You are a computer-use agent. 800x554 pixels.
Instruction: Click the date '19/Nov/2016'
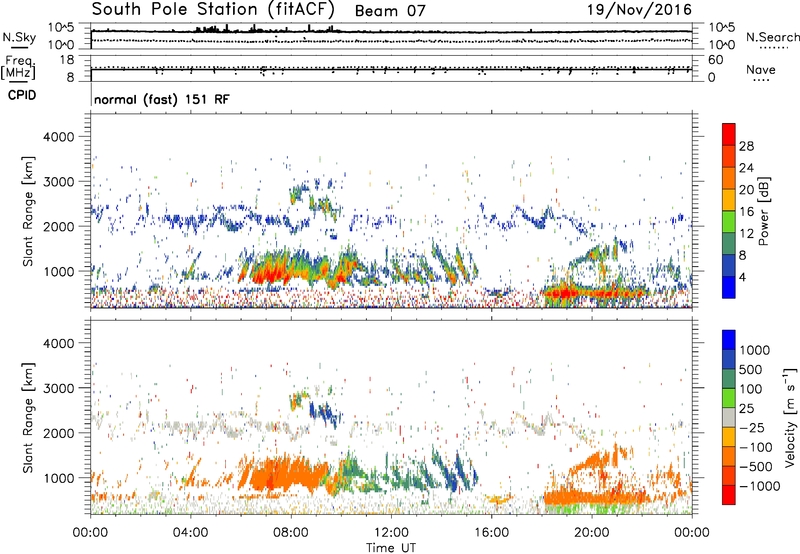(x=639, y=9)
